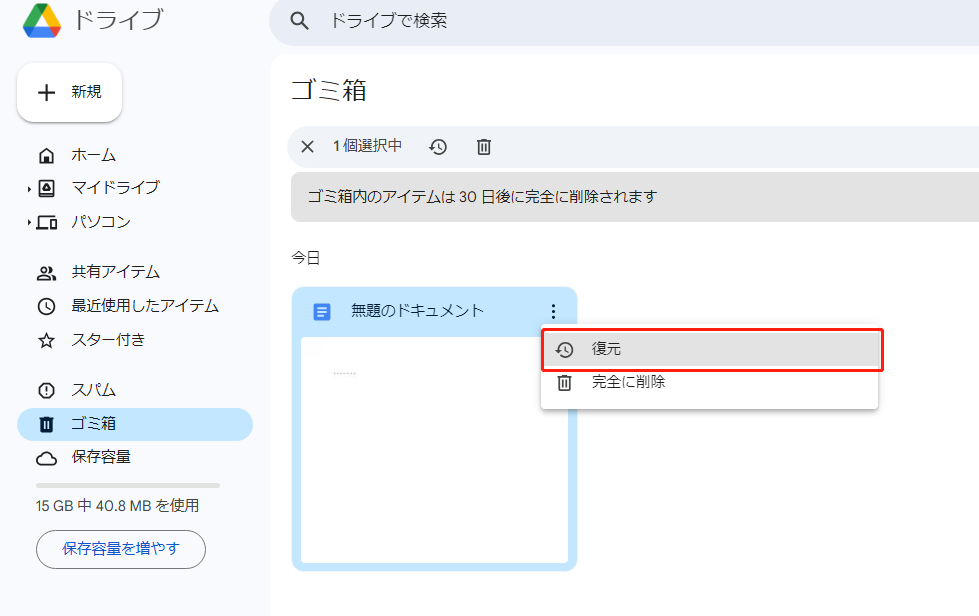Select the 無題のドキュメント file thumbnail
Image resolution: width=979 pixels, height=616 pixels.
(434, 449)
